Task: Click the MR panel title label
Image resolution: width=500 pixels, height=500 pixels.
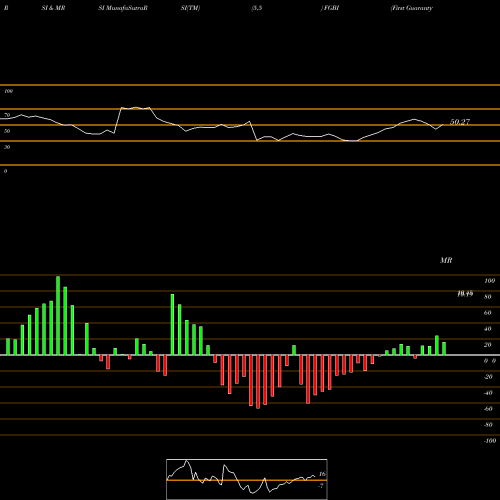Action: click(x=446, y=260)
